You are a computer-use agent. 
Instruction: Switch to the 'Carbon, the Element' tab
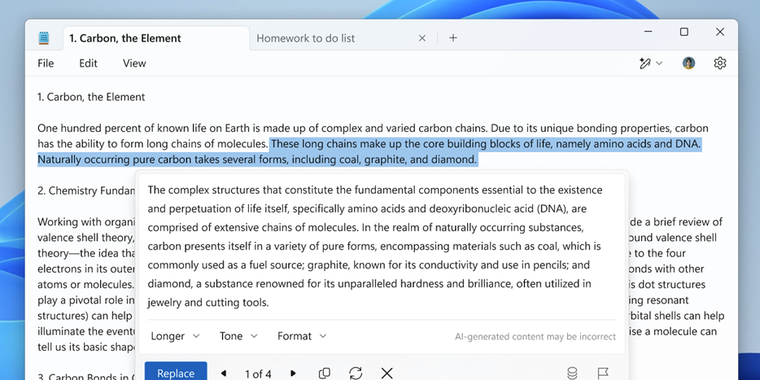pyautogui.click(x=156, y=38)
